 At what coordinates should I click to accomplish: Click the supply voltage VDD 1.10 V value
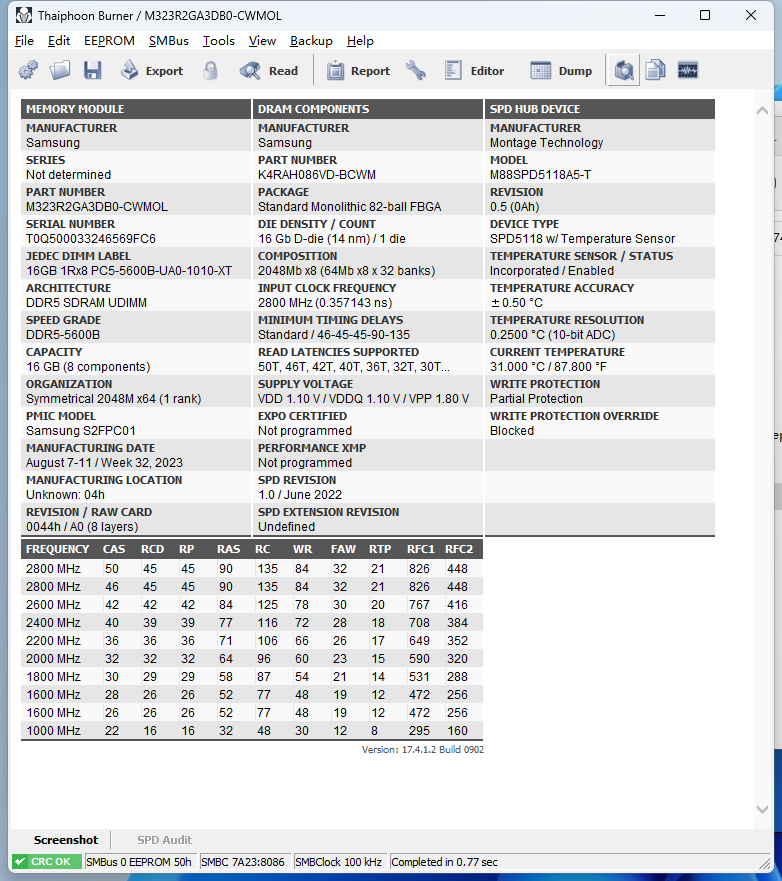(x=363, y=399)
